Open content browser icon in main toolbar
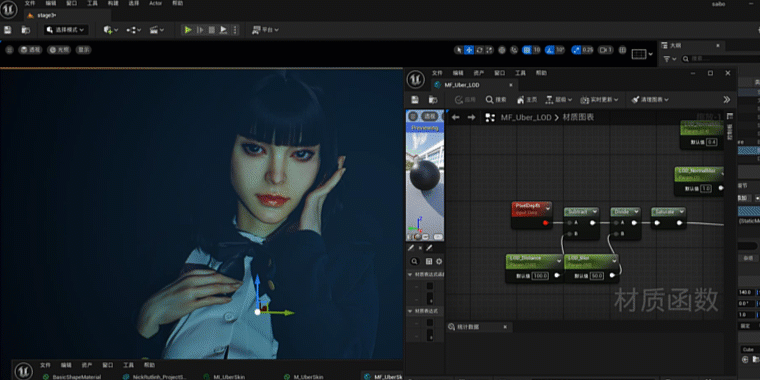The image size is (760, 380). pos(26,30)
